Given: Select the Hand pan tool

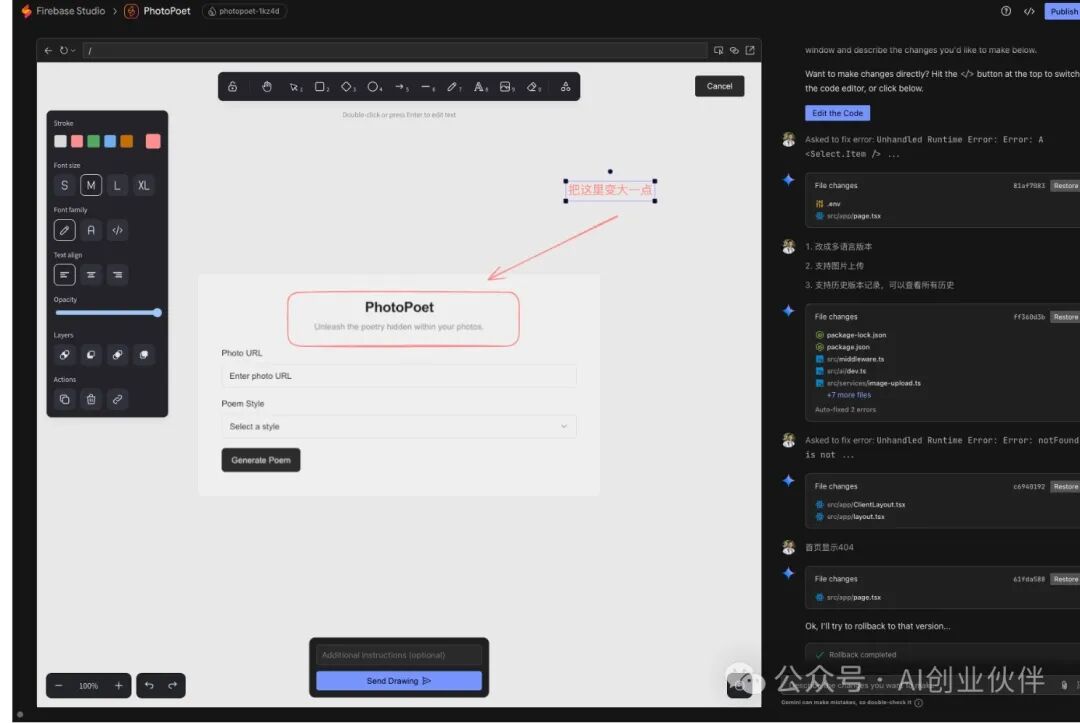Looking at the screenshot, I should pyautogui.click(x=267, y=87).
